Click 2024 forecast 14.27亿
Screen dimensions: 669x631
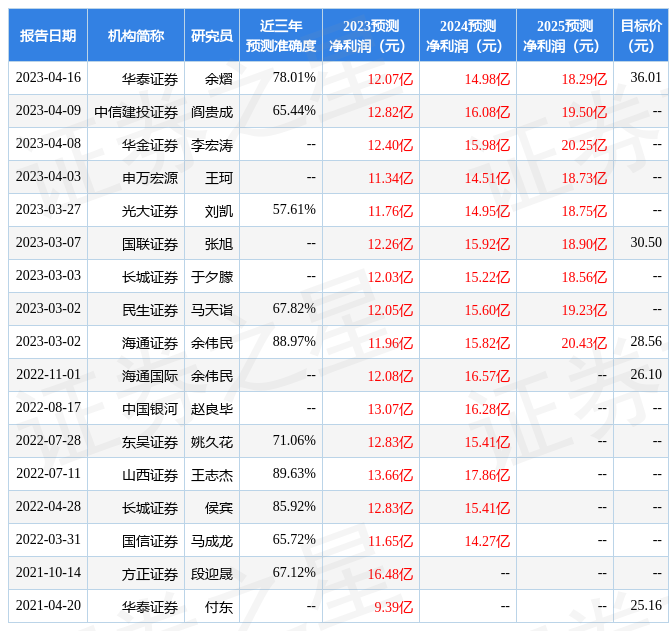[x=487, y=541]
